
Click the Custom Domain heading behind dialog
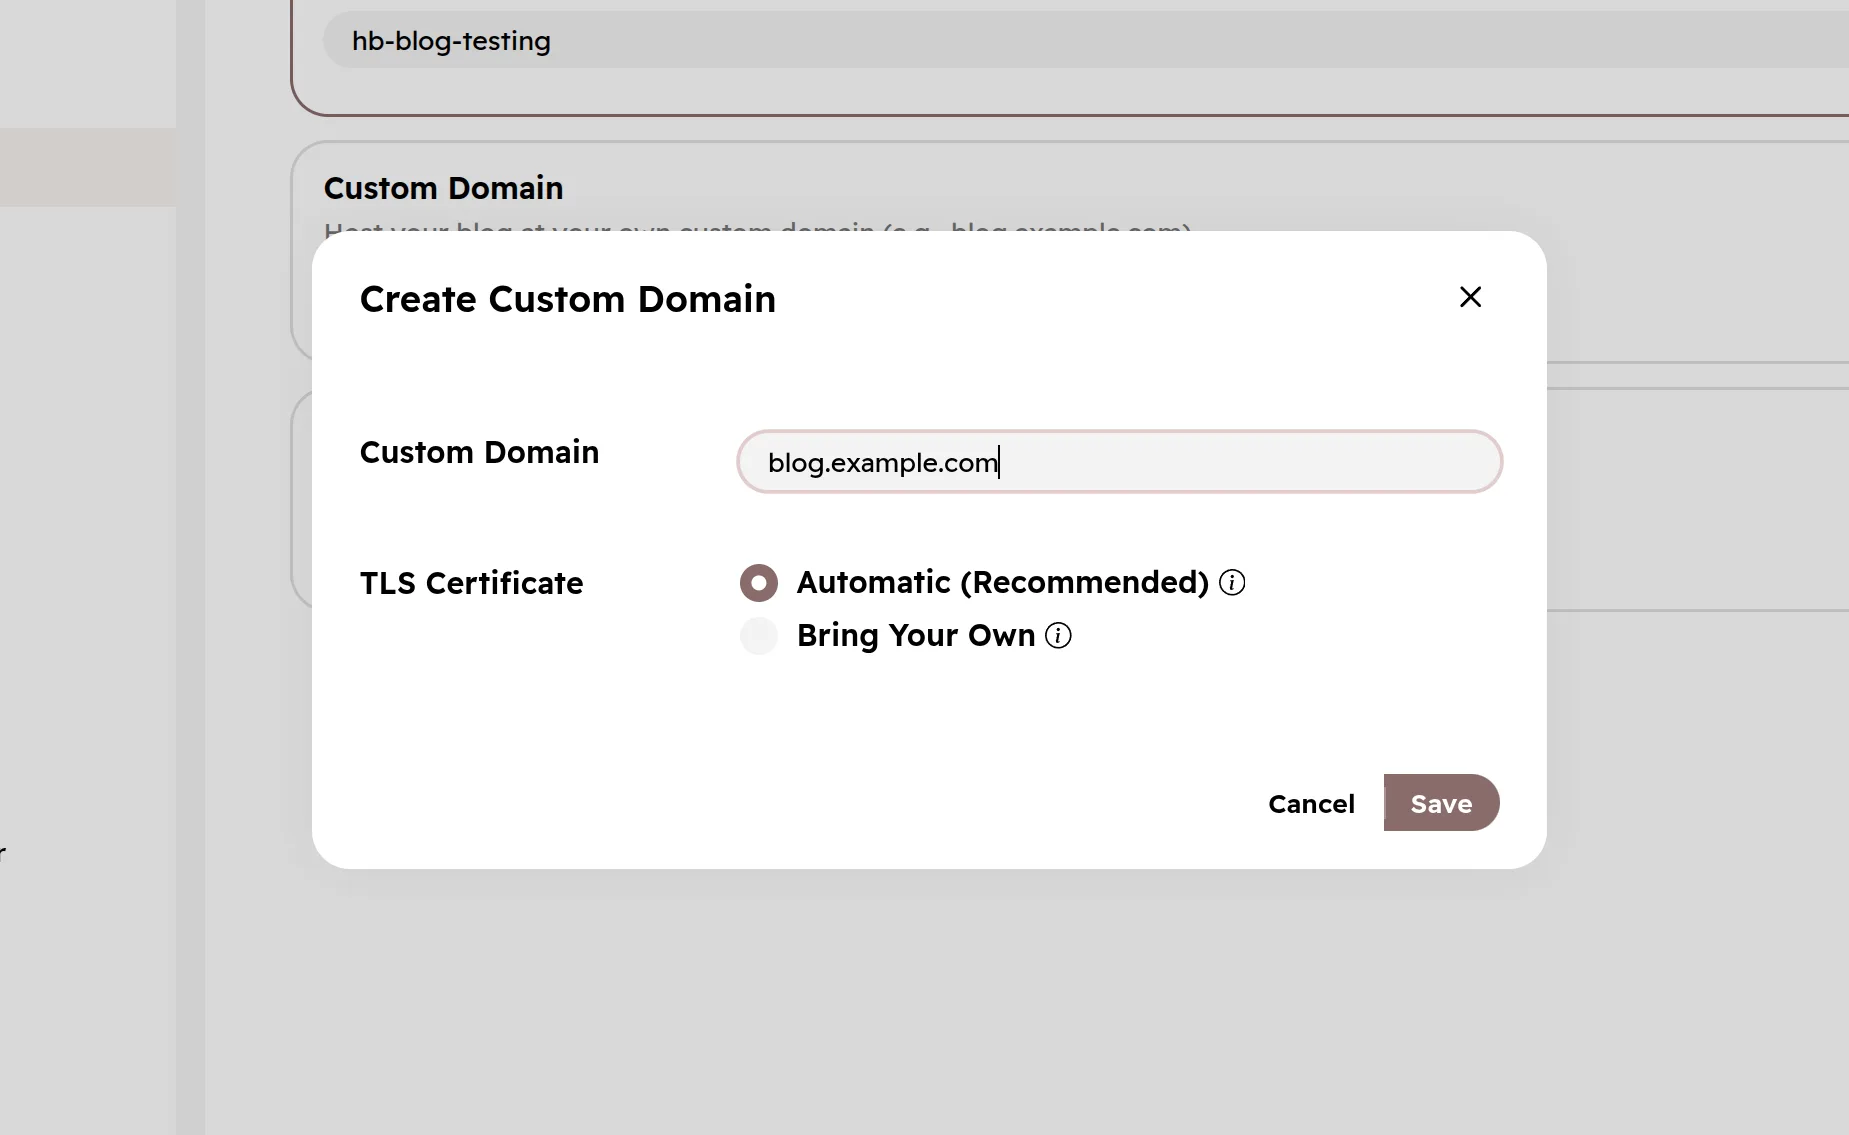pyautogui.click(x=443, y=188)
